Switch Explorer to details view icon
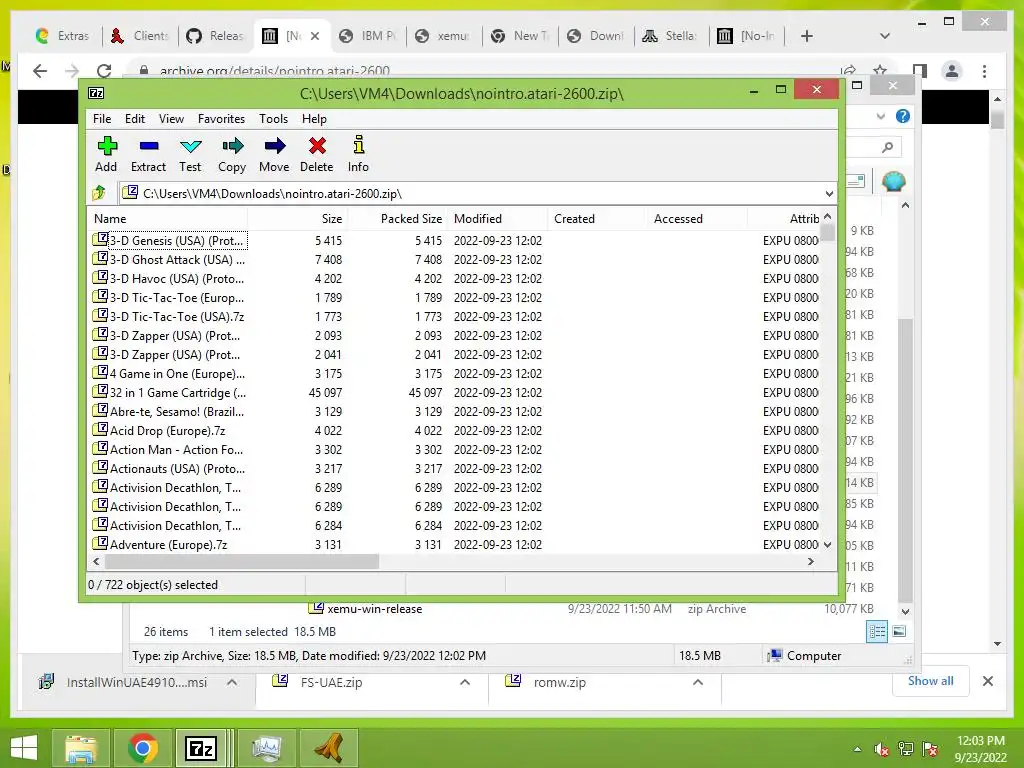1024x768 pixels. click(x=877, y=631)
